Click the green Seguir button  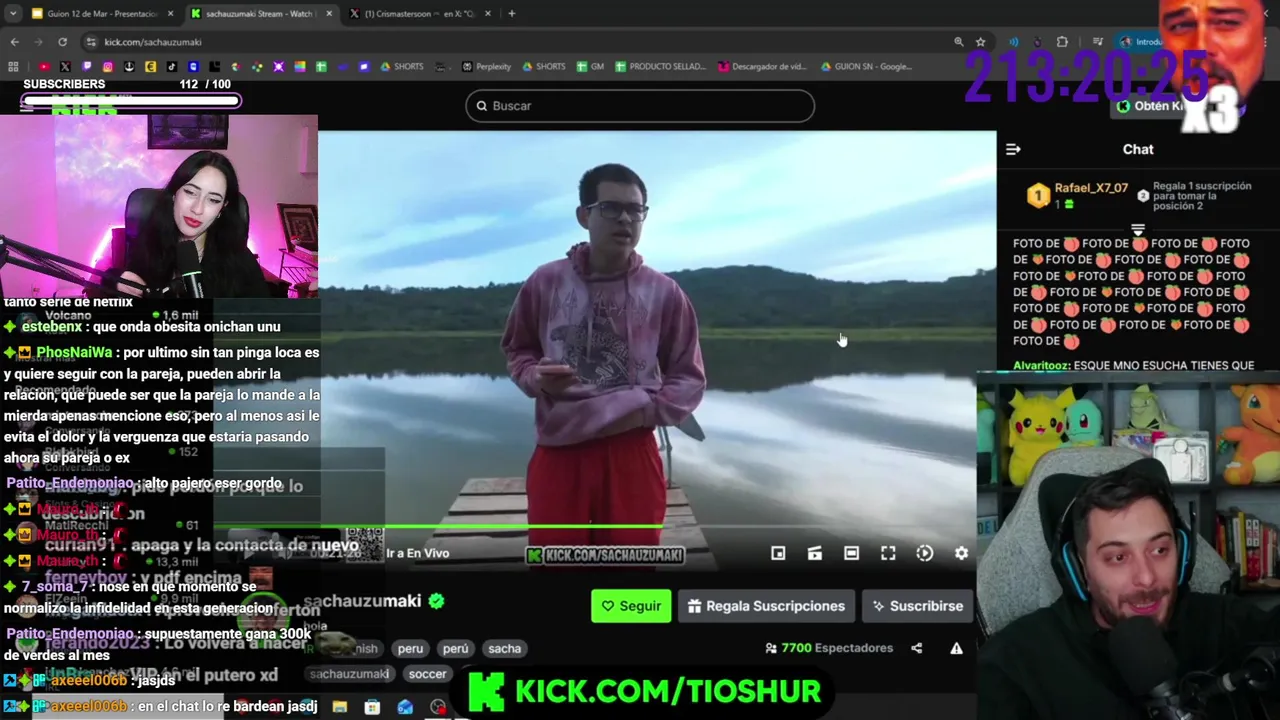631,606
